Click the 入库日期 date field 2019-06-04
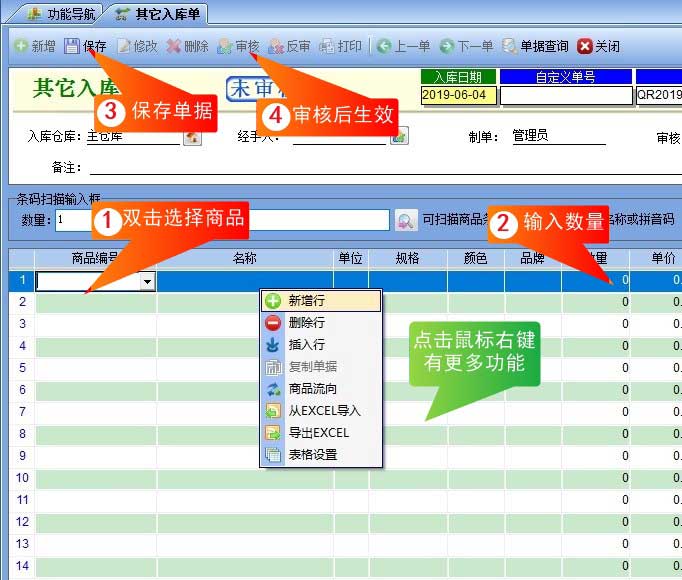The width and height of the screenshot is (682, 580). click(x=458, y=95)
